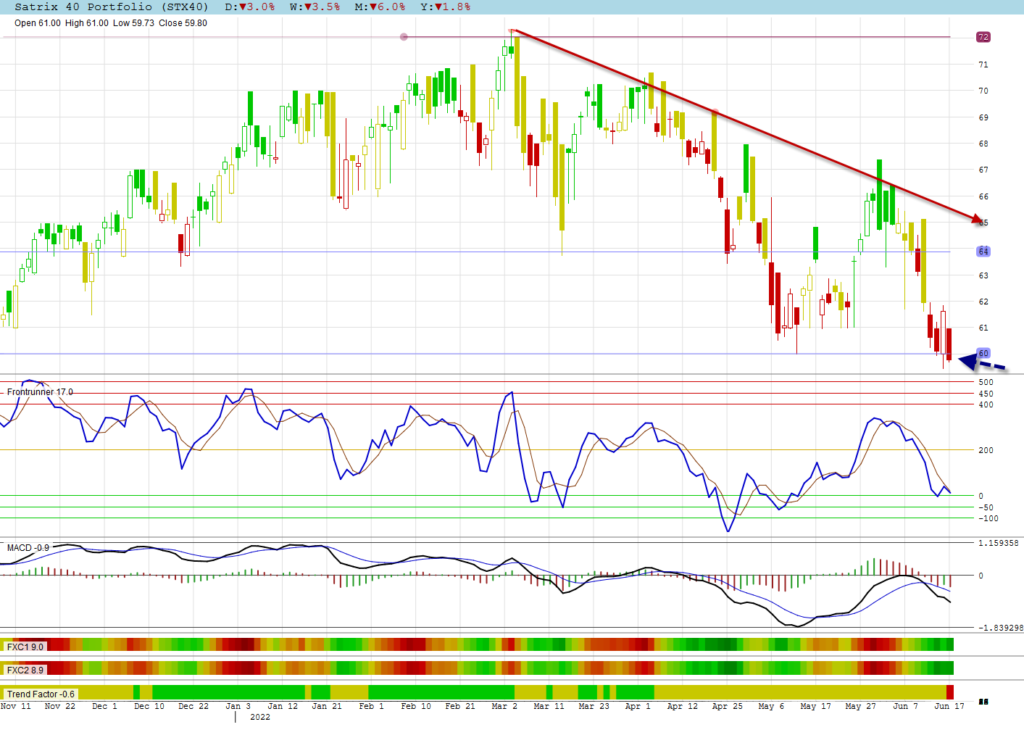Click the 62 price axis label
Image resolution: width=1024 pixels, height=735 pixels.
click(983, 302)
